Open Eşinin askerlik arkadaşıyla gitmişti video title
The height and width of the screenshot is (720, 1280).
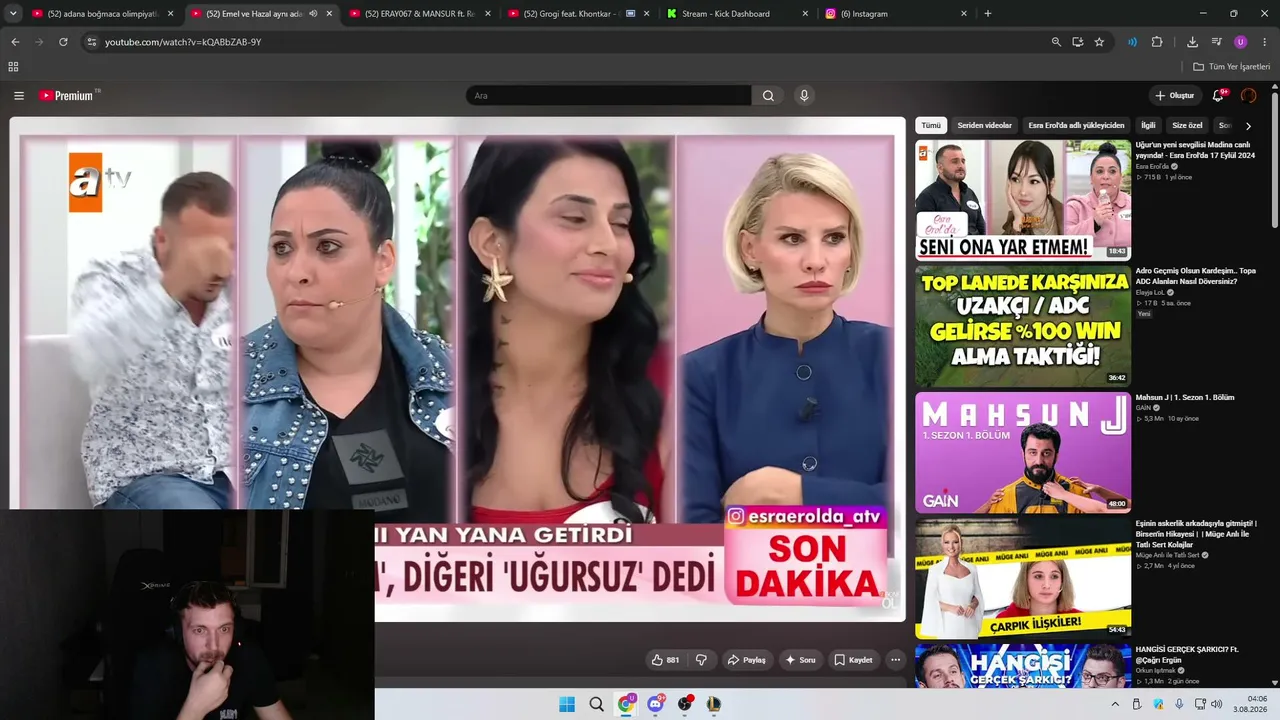[x=1195, y=533]
